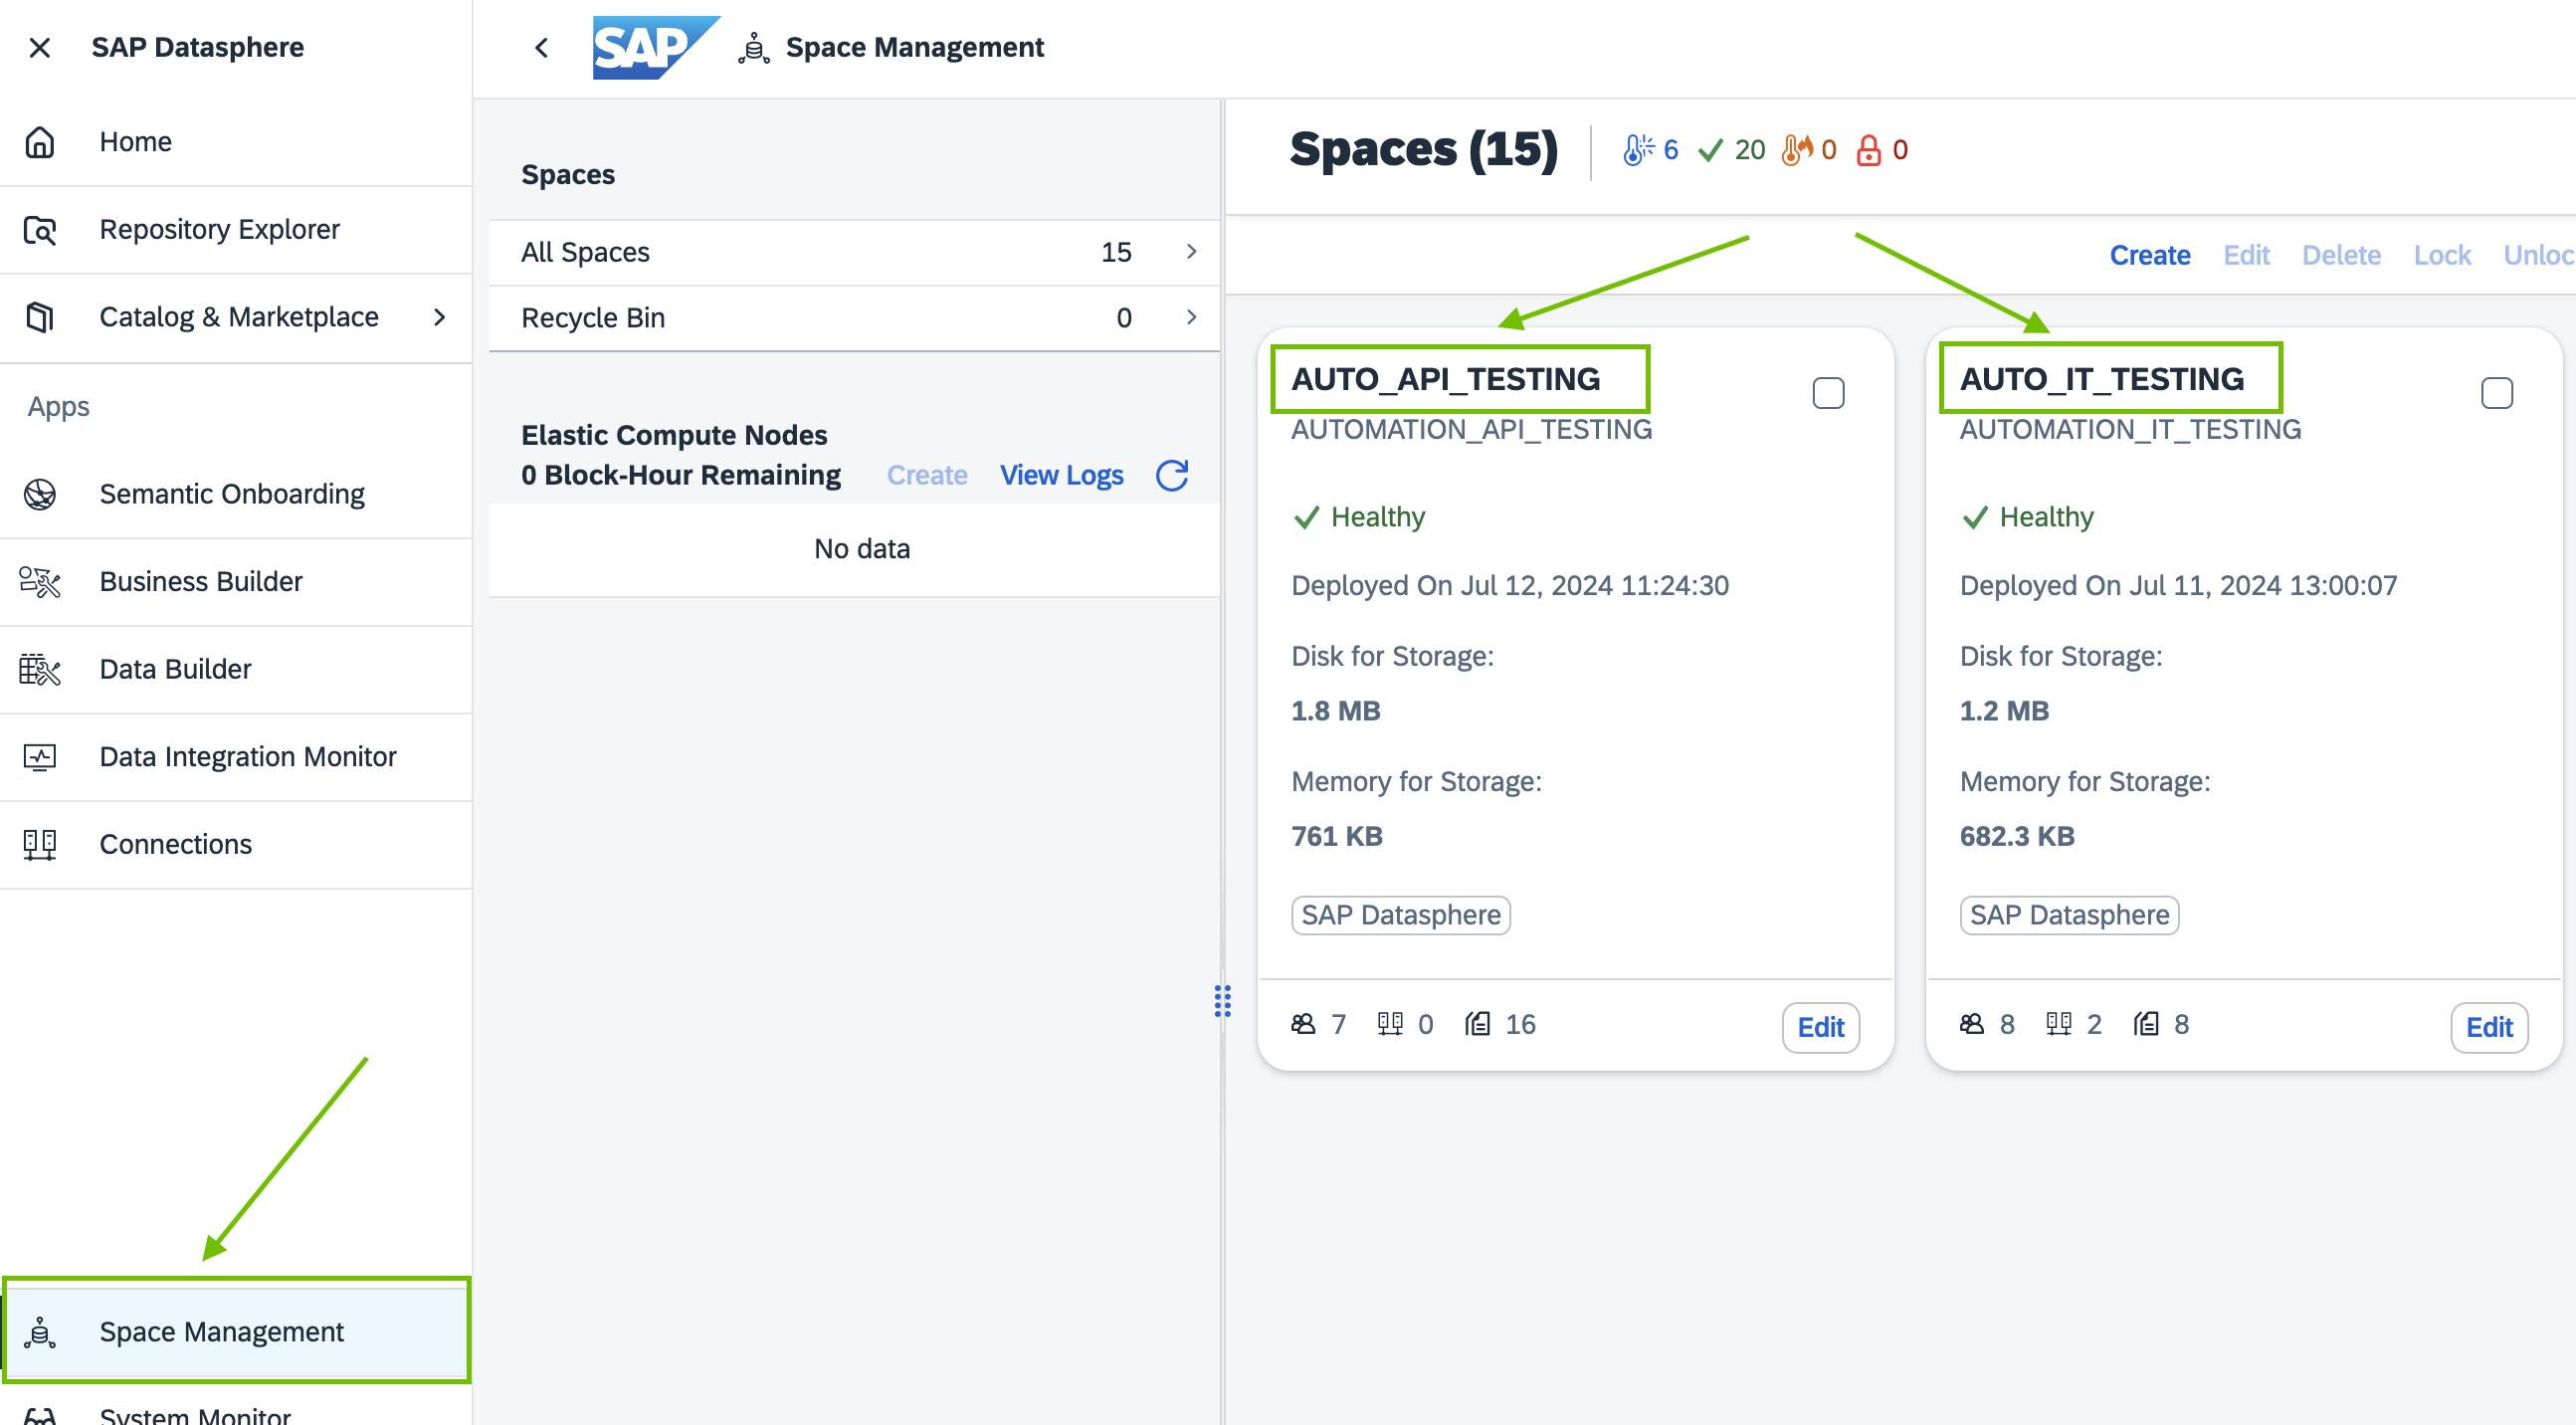Image resolution: width=2576 pixels, height=1425 pixels.
Task: Expand the All Spaces row
Action: [x=1190, y=252]
